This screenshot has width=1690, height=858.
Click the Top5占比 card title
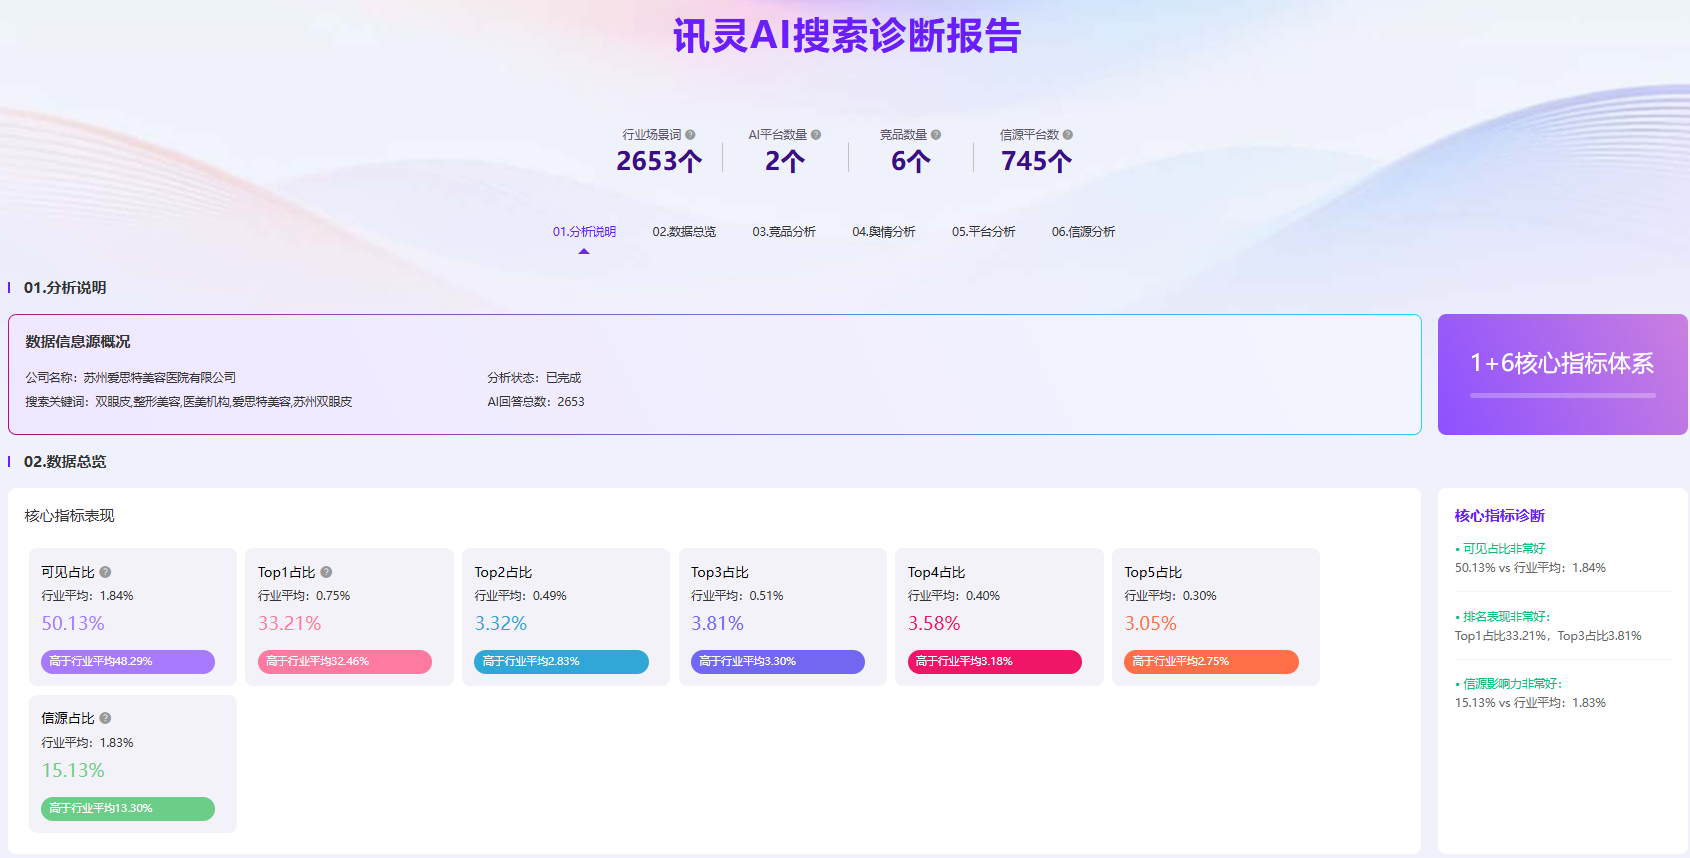tap(1153, 572)
